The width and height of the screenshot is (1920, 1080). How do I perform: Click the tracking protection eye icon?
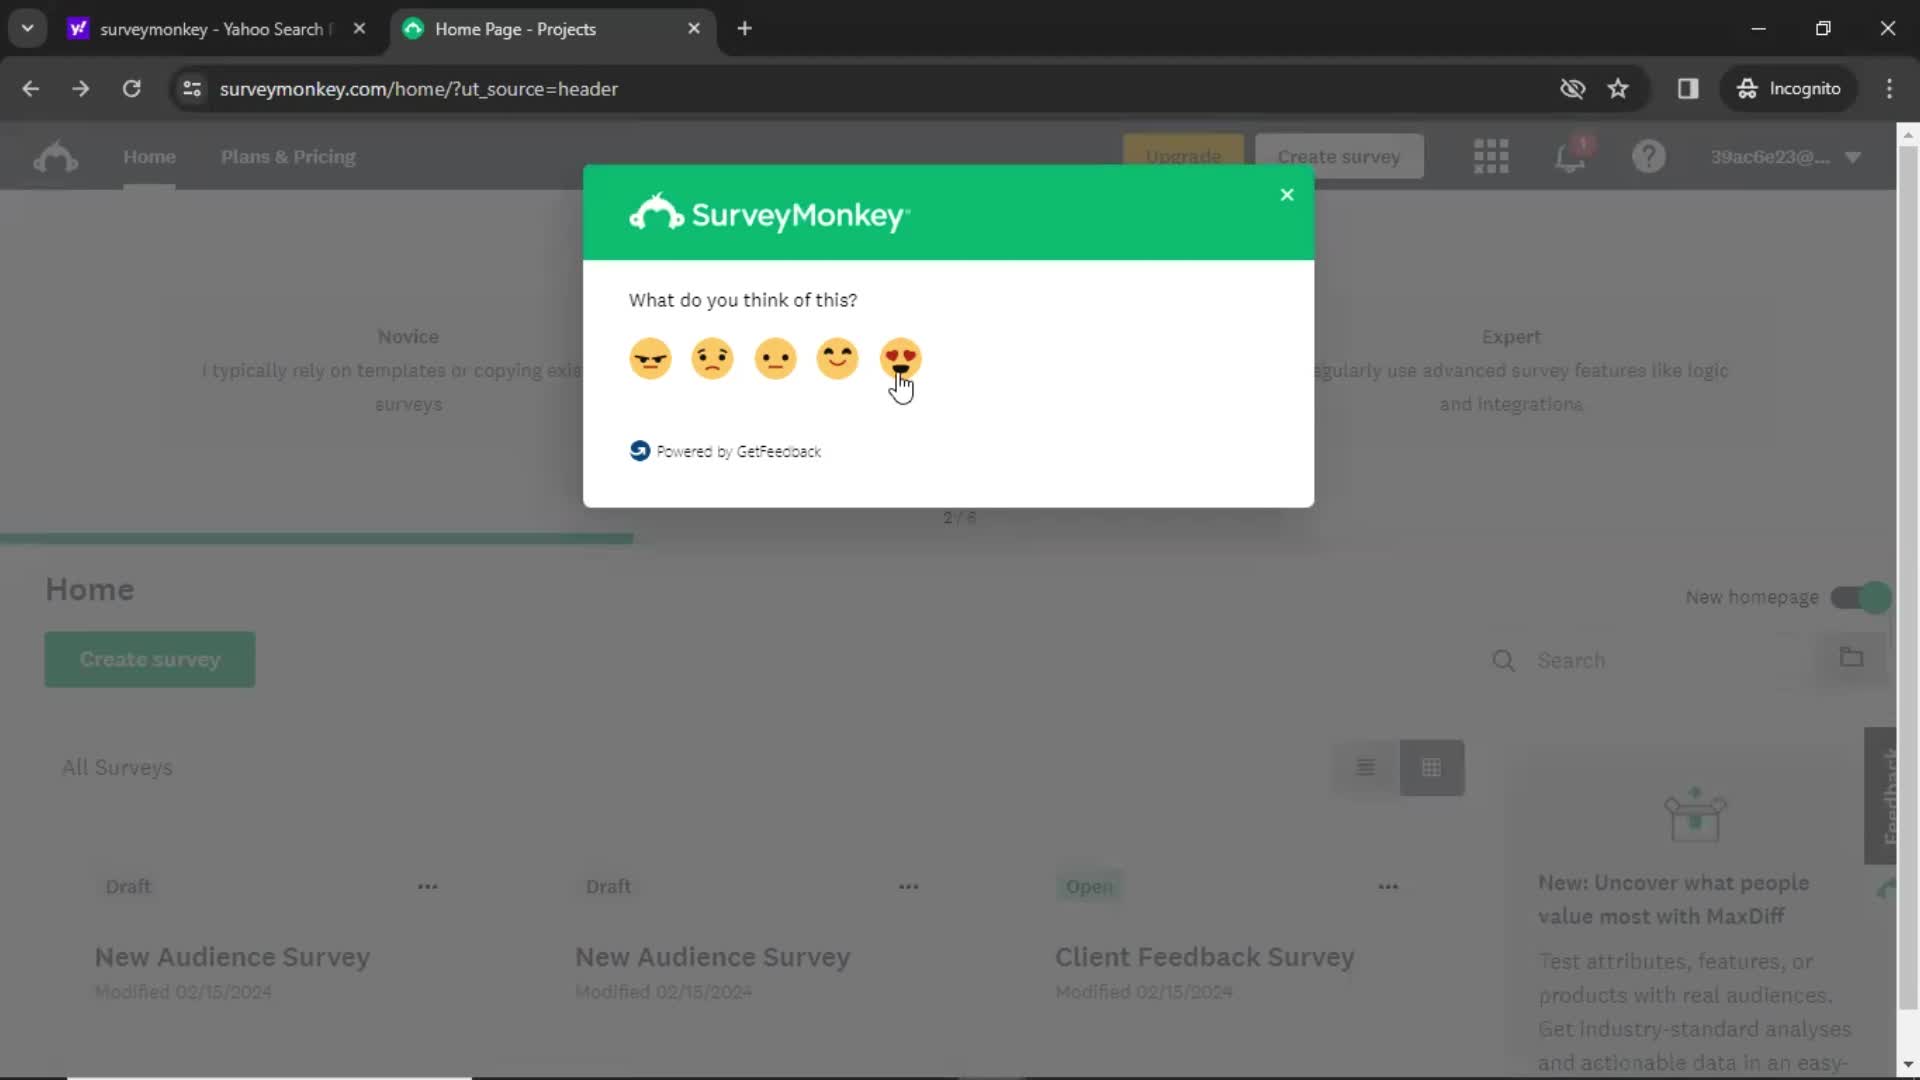point(1572,89)
